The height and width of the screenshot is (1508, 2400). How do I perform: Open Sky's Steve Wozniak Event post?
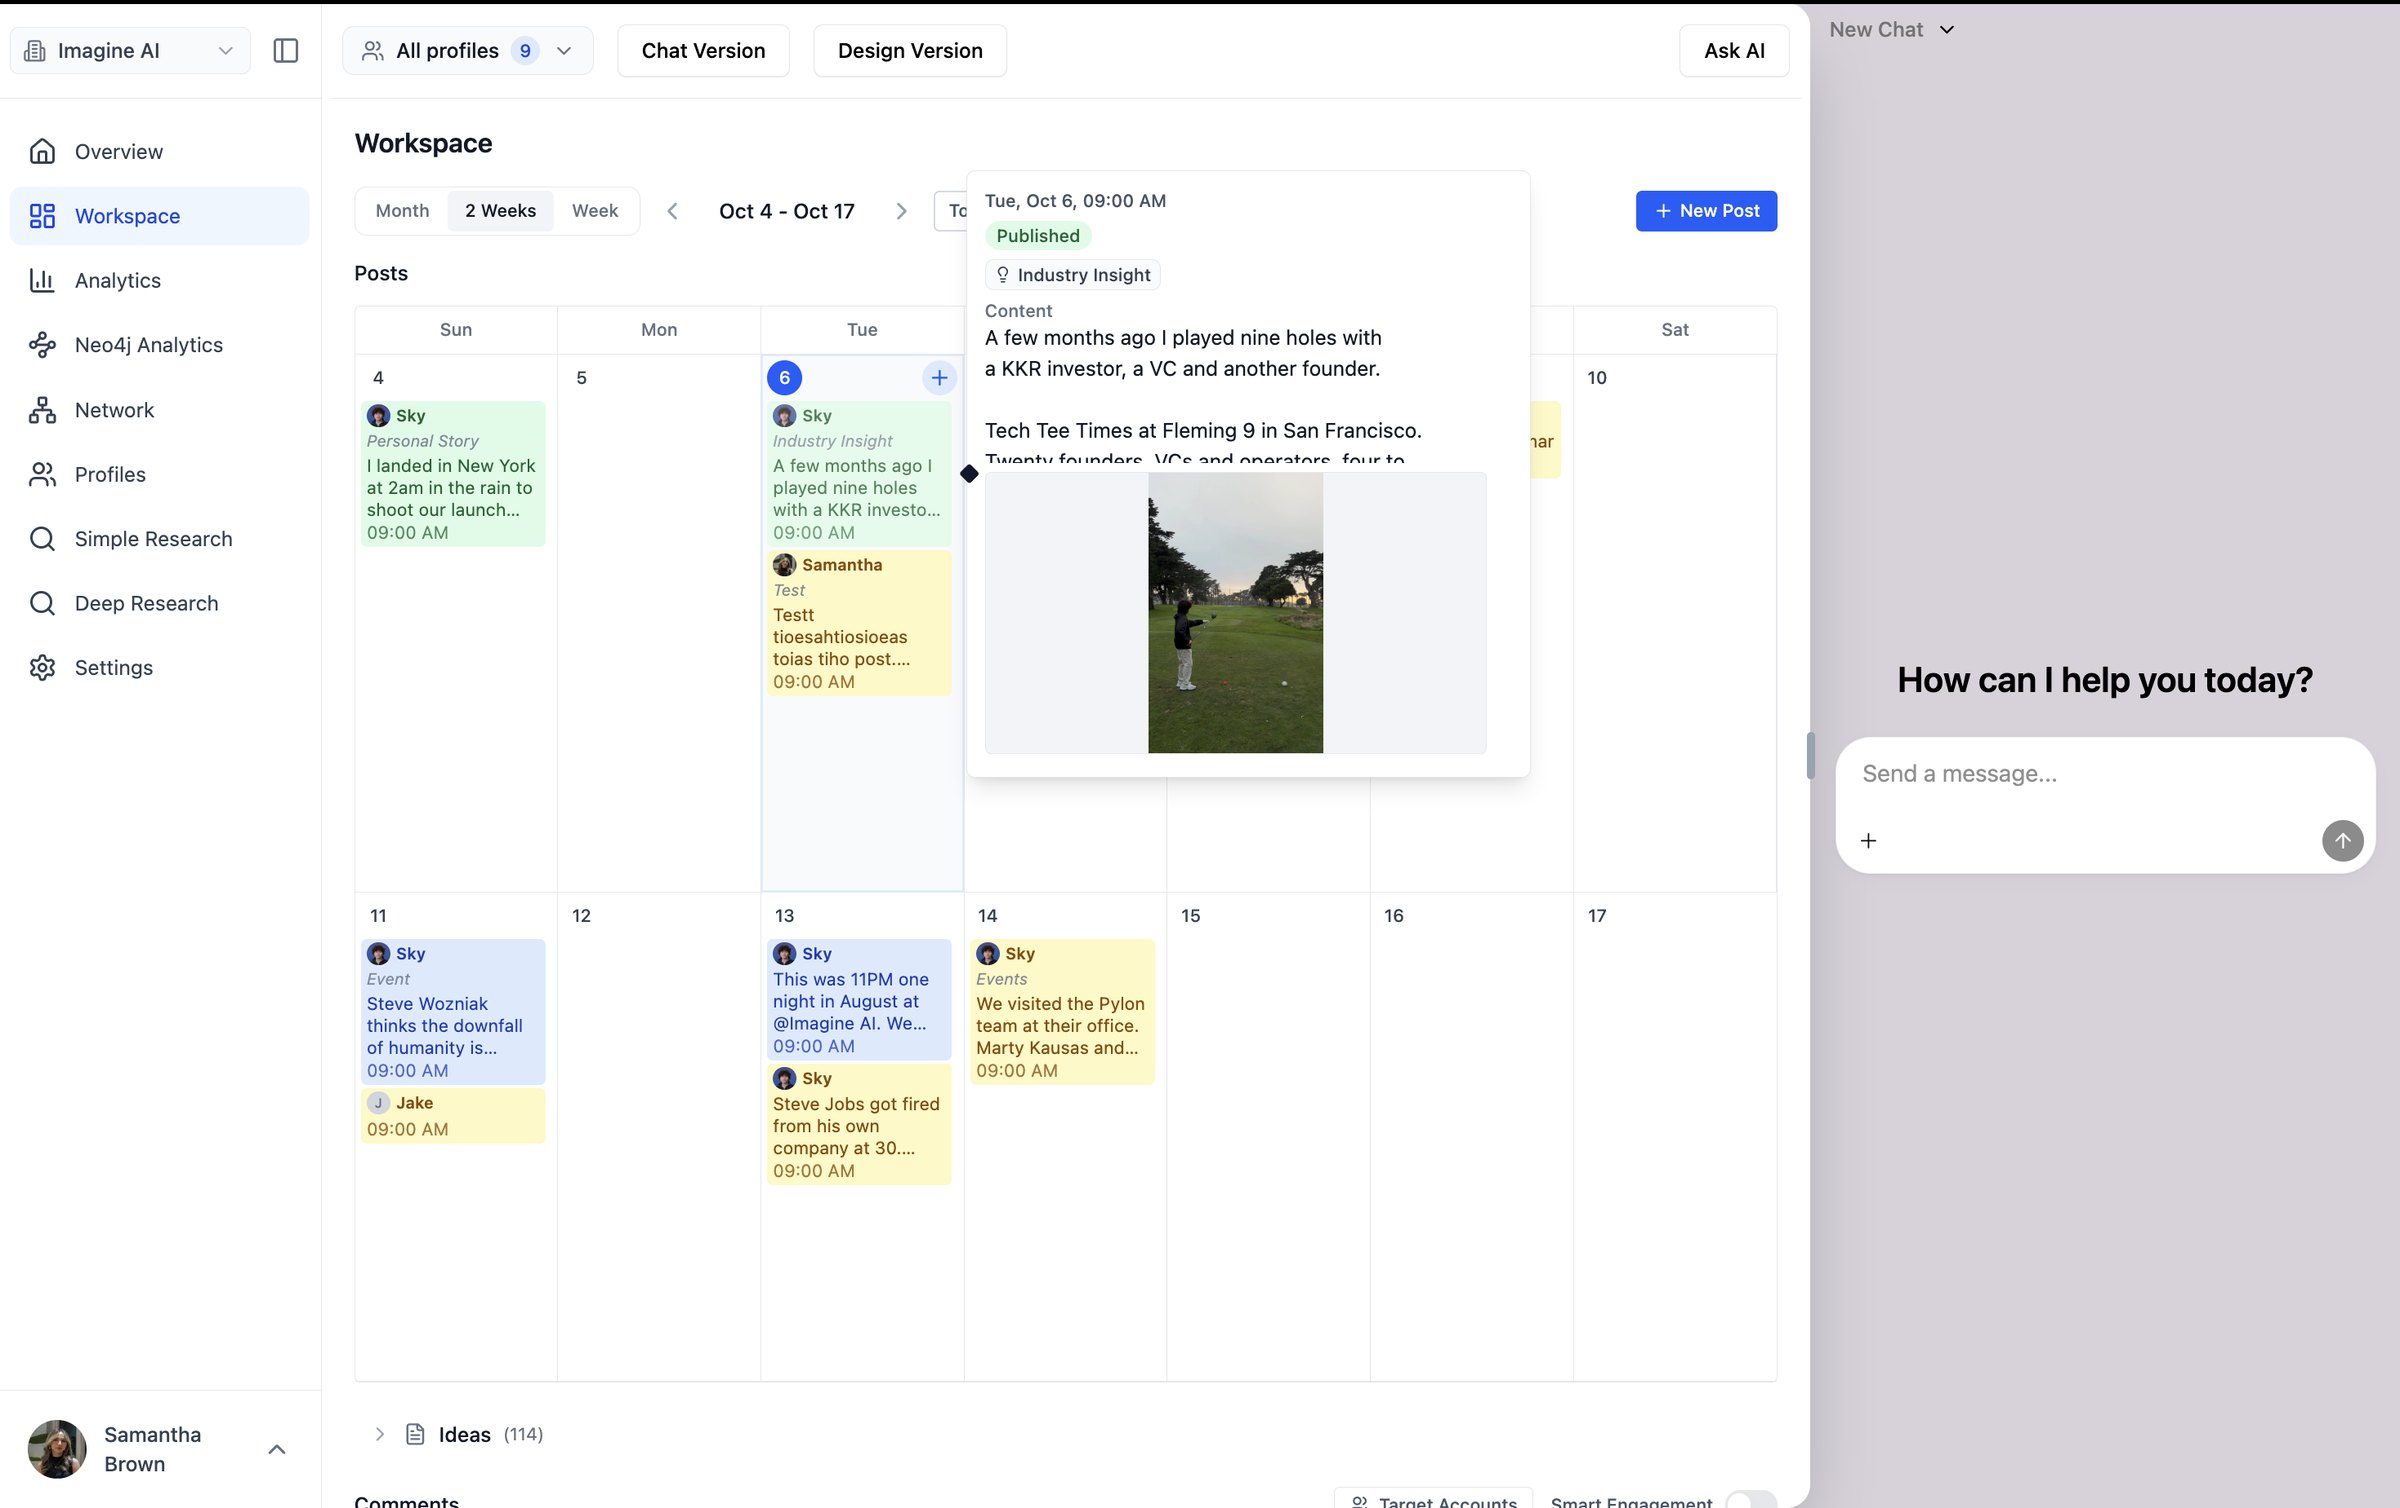(453, 1011)
